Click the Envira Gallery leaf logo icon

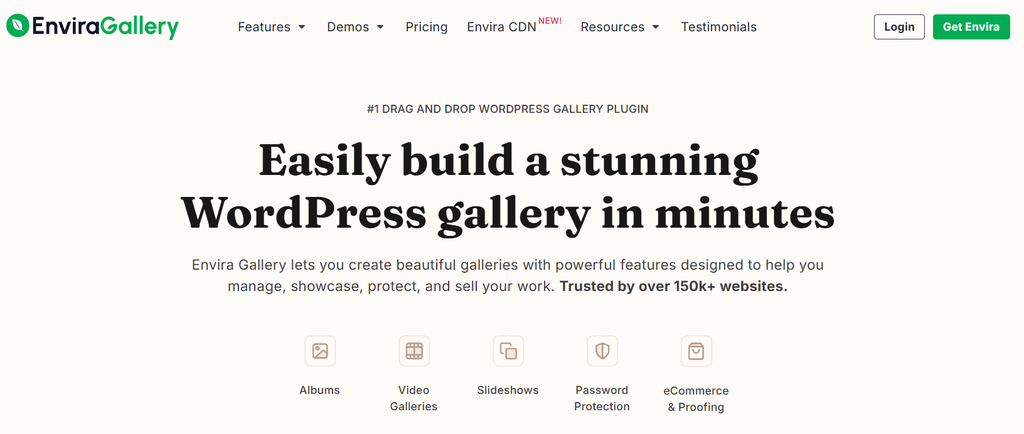point(17,26)
